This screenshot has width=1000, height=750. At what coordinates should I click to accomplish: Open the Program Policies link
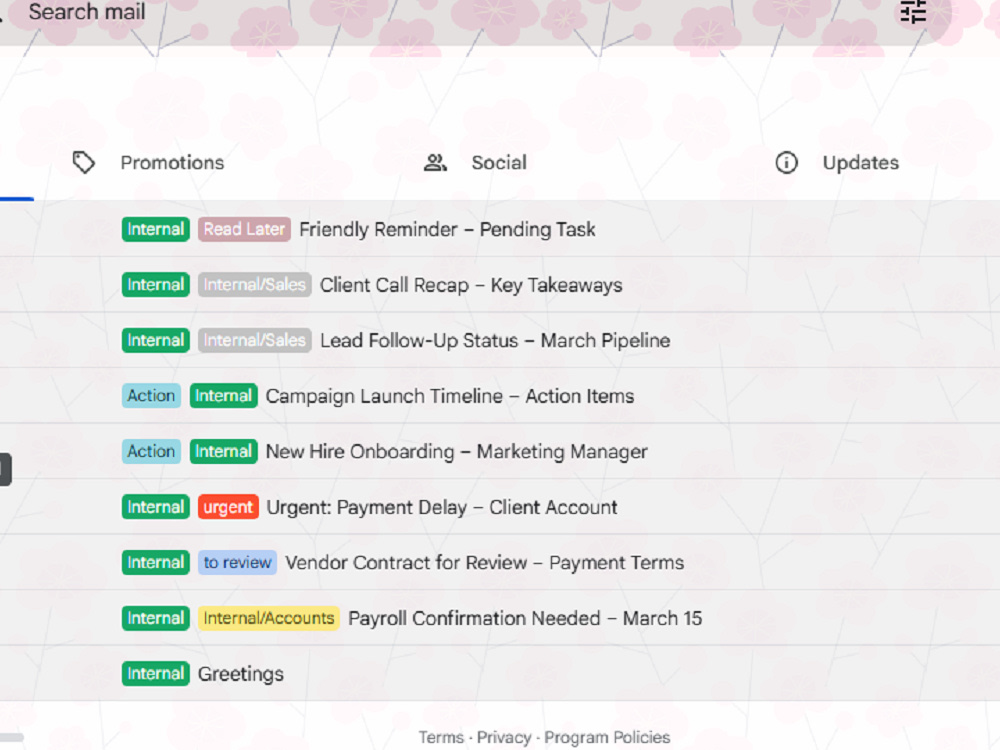point(607,737)
